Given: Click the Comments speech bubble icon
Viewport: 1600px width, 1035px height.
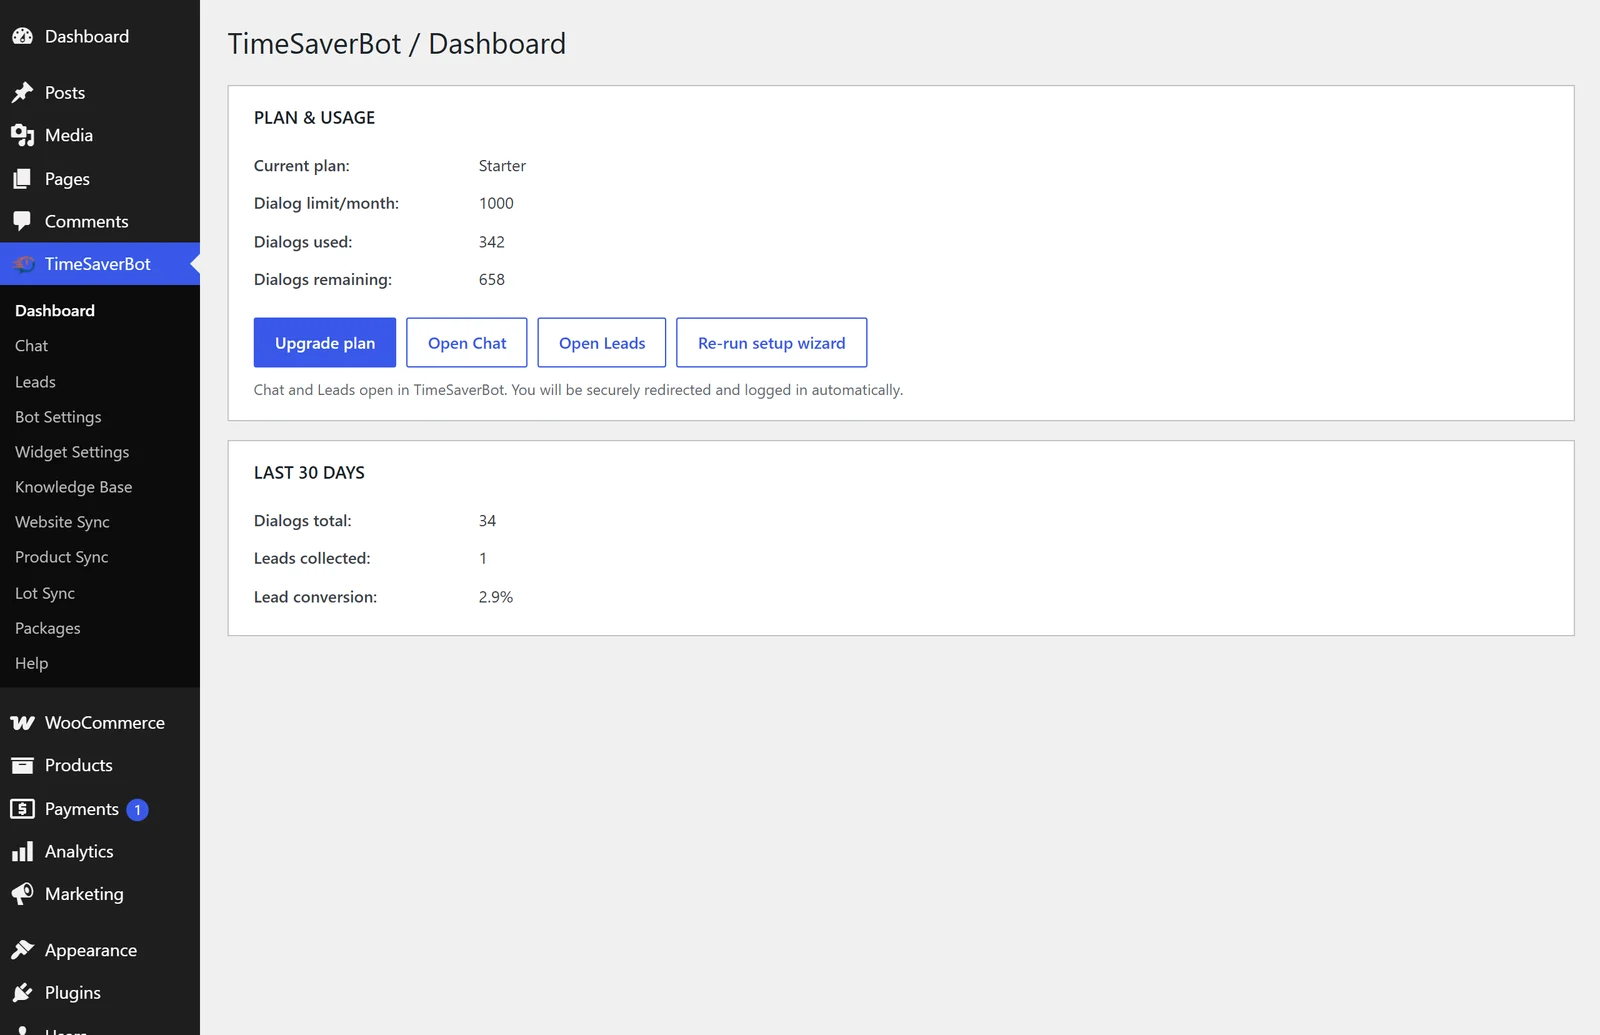Looking at the screenshot, I should pyautogui.click(x=22, y=221).
